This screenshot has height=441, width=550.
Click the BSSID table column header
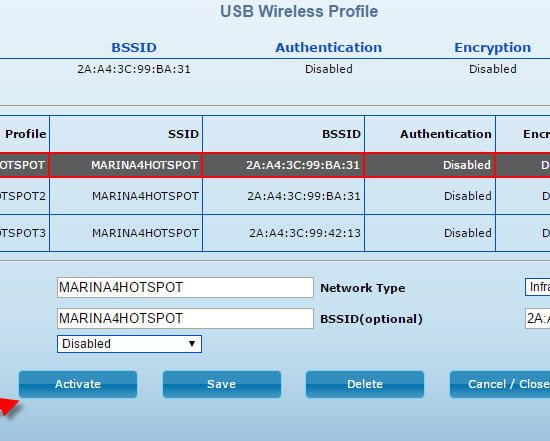click(x=341, y=134)
